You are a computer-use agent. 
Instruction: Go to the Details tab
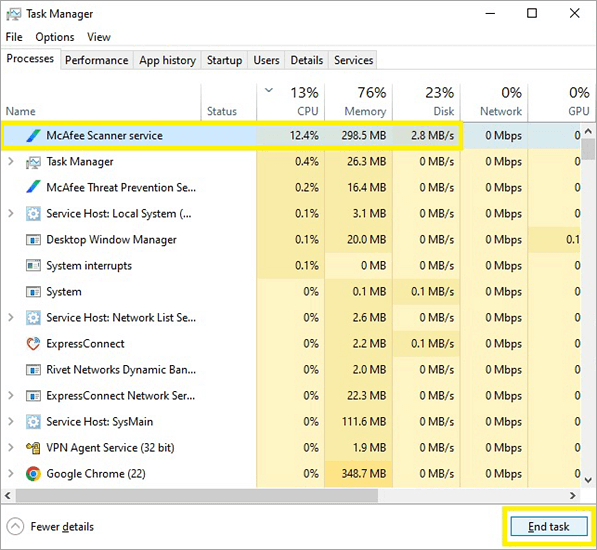306,60
